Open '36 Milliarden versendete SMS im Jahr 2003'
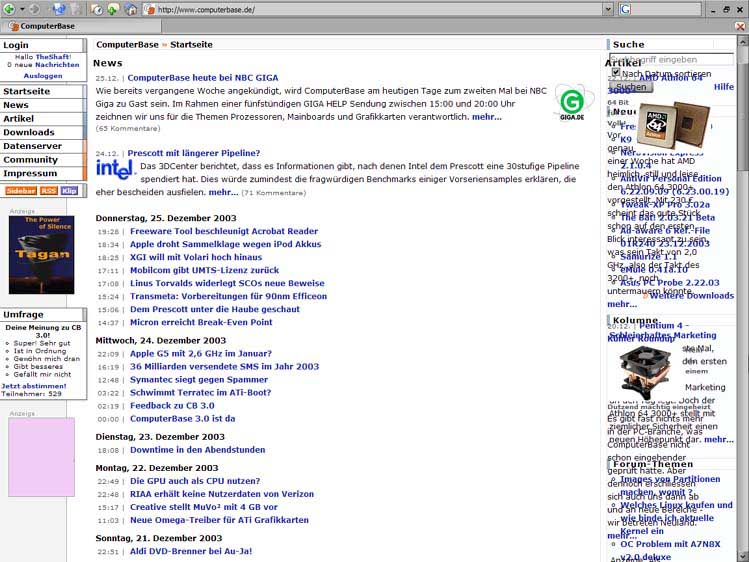This screenshot has width=749, height=562. point(224,367)
